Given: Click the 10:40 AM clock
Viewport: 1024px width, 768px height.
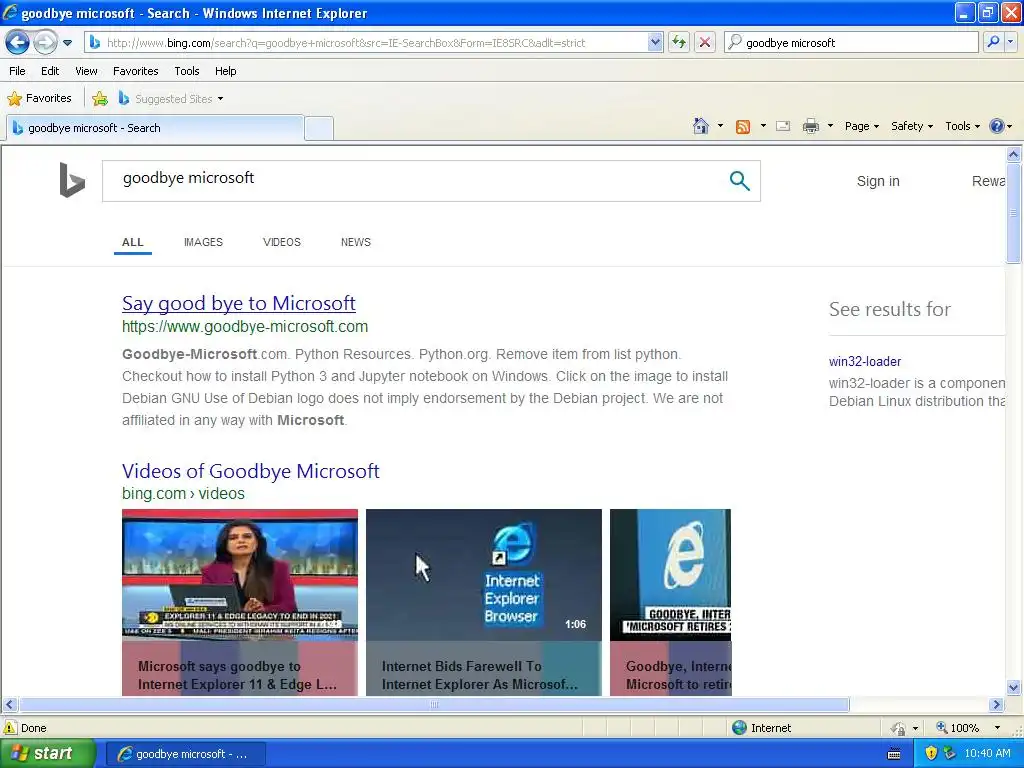Looking at the screenshot, I should [987, 754].
